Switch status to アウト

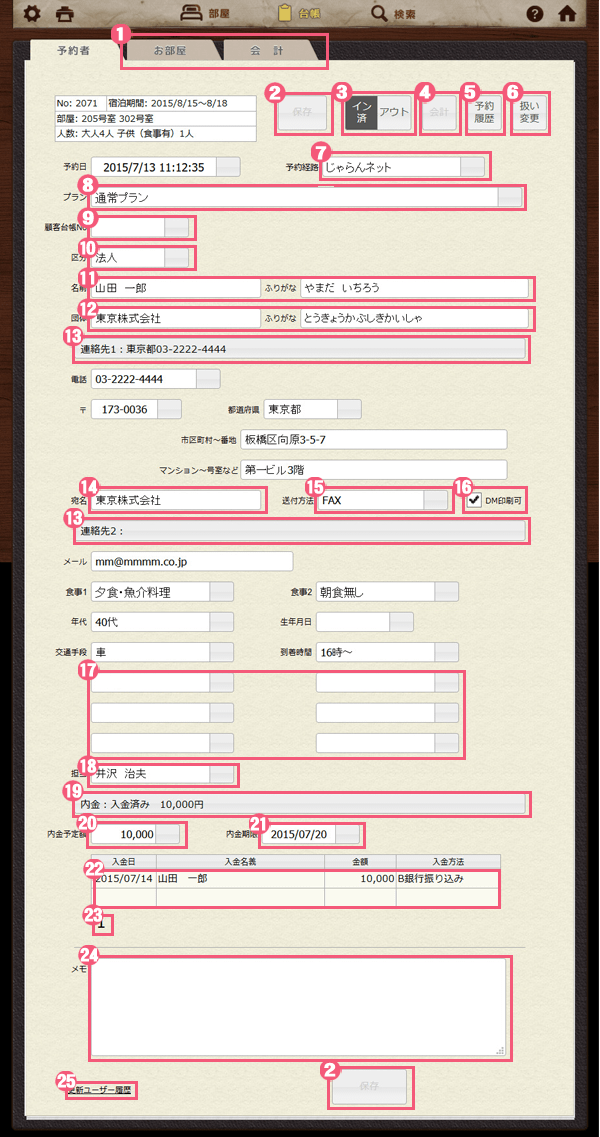395,112
